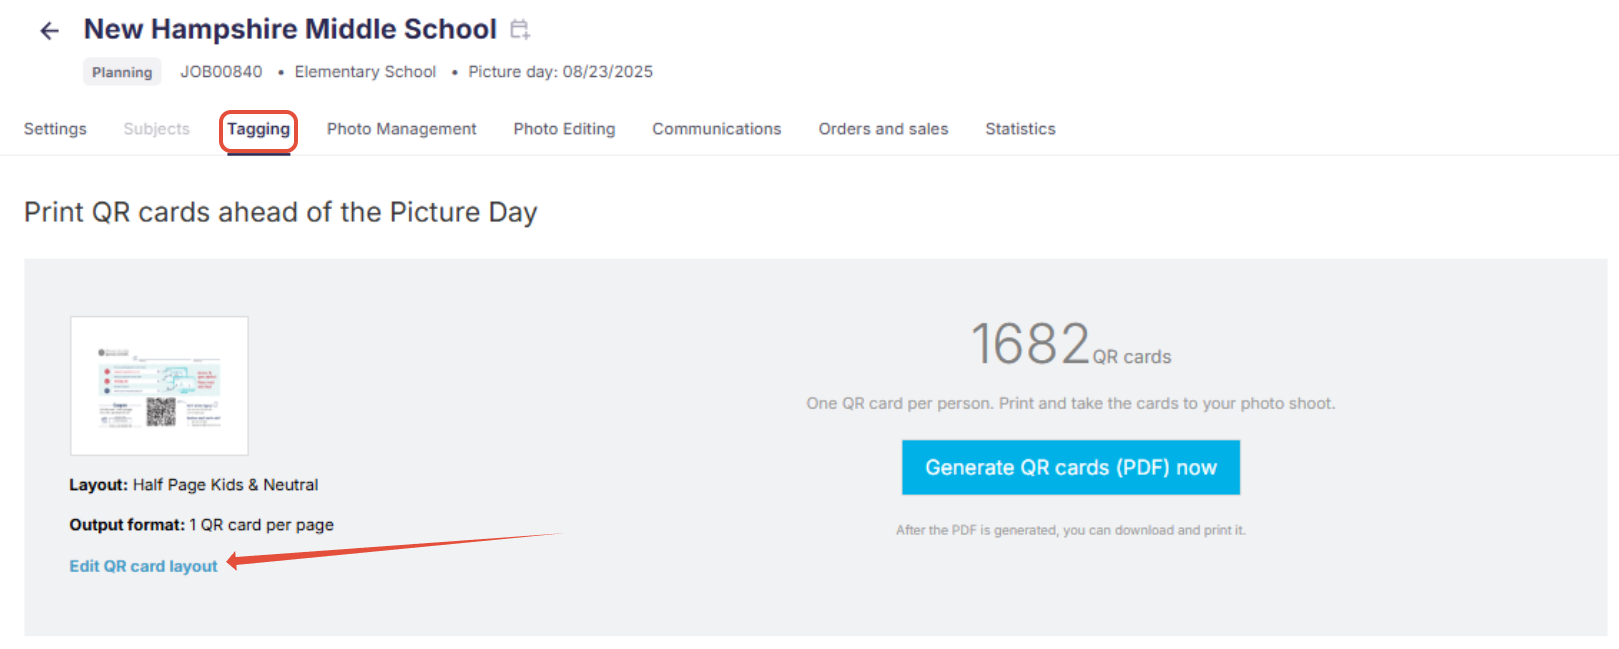Switch to the Subjects tab
Screen dimensions: 1619x649
tap(156, 129)
